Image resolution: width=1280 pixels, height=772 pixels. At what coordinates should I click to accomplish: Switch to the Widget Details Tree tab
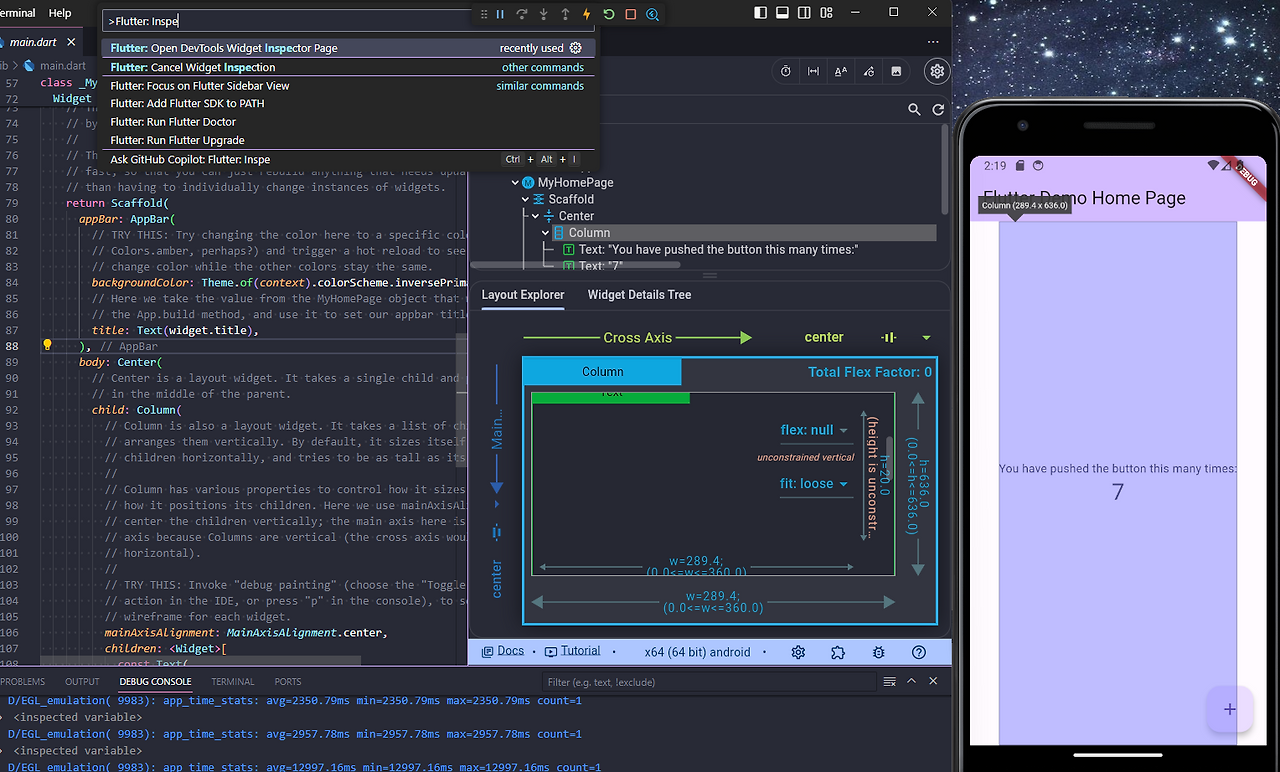(639, 295)
